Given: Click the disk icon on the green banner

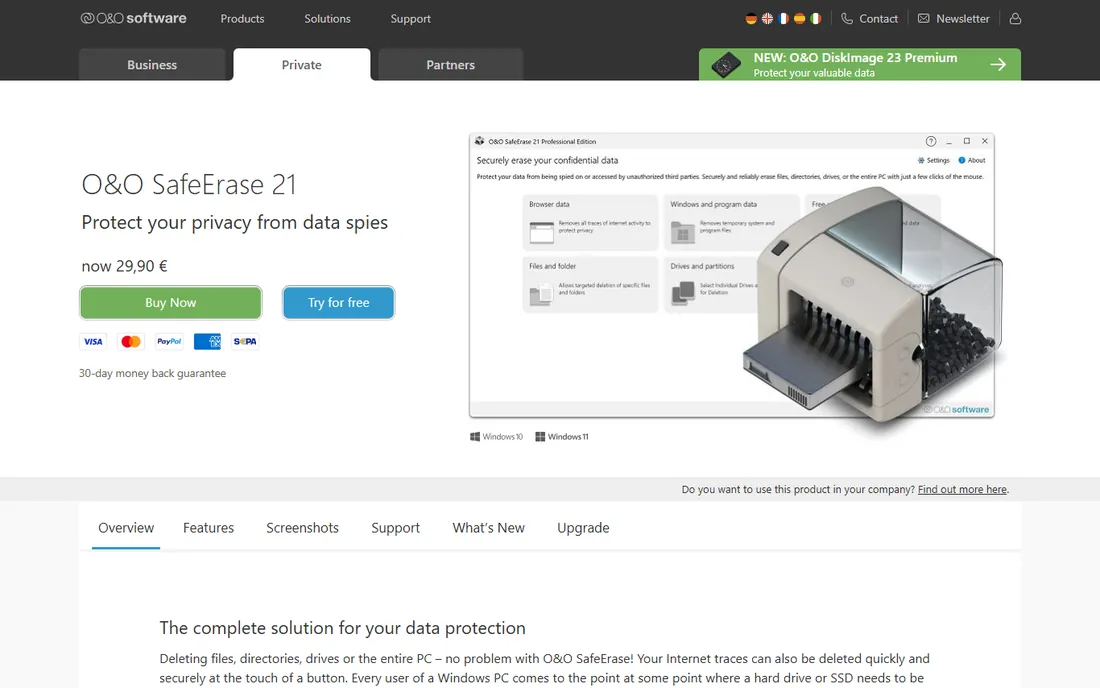Looking at the screenshot, I should click(x=725, y=65).
